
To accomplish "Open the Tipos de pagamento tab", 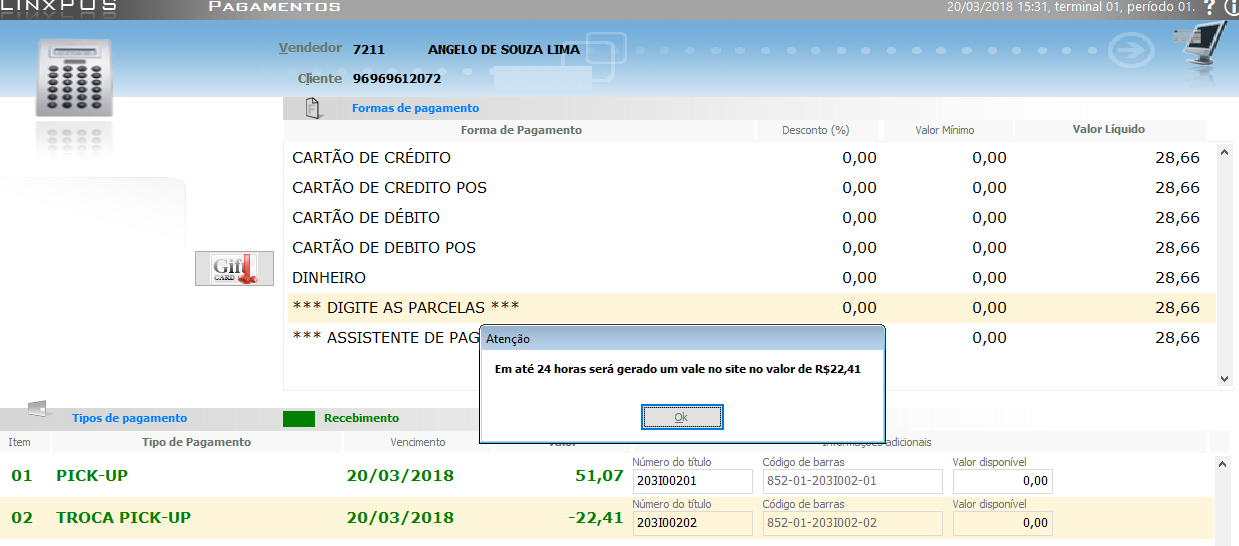I will [129, 418].
